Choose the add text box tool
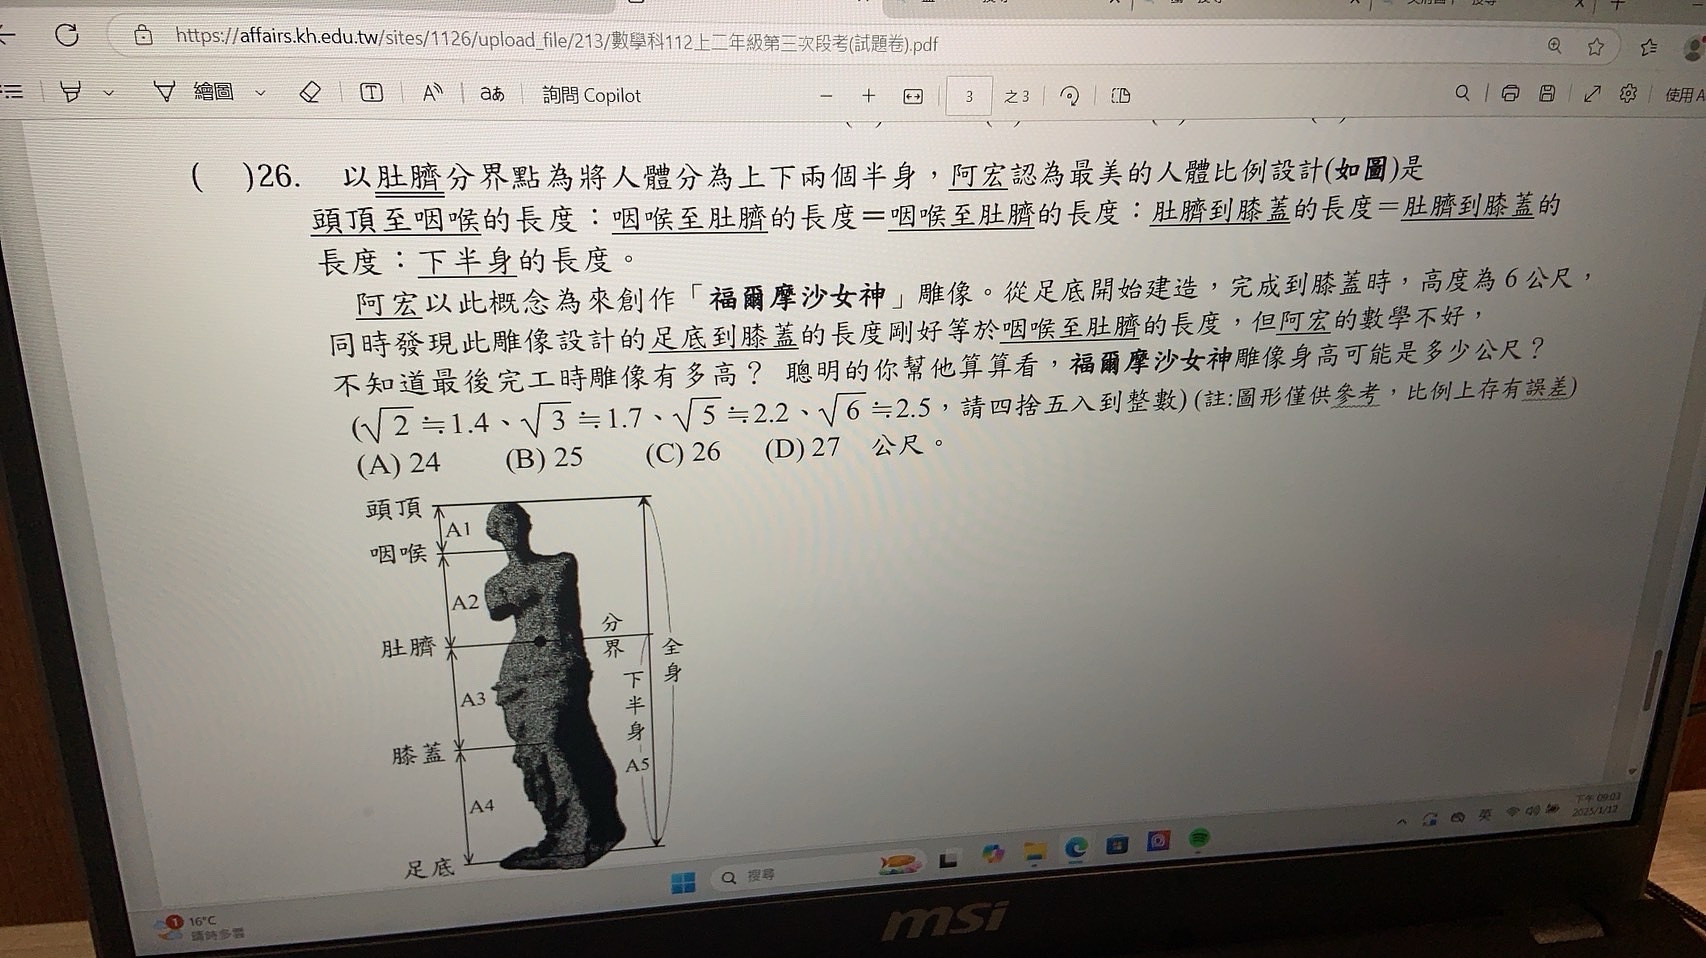1706x958 pixels. (371, 93)
